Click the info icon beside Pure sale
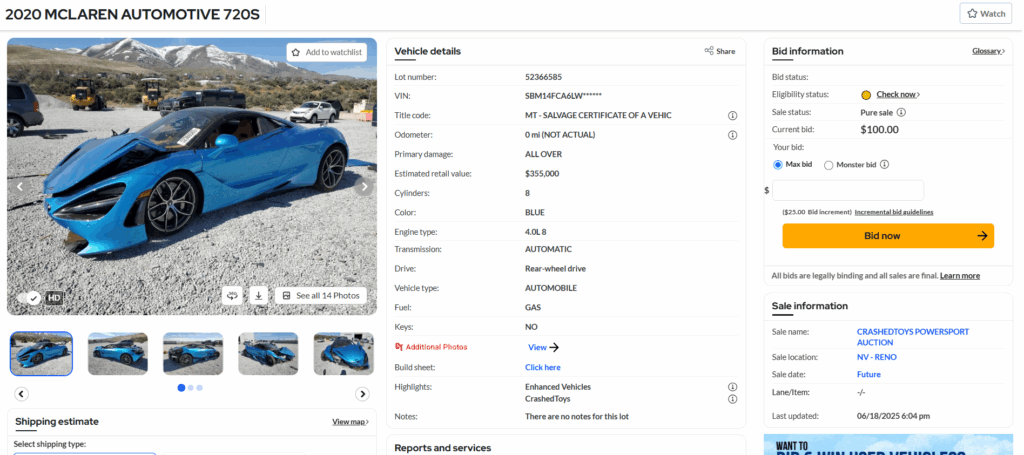 (901, 112)
